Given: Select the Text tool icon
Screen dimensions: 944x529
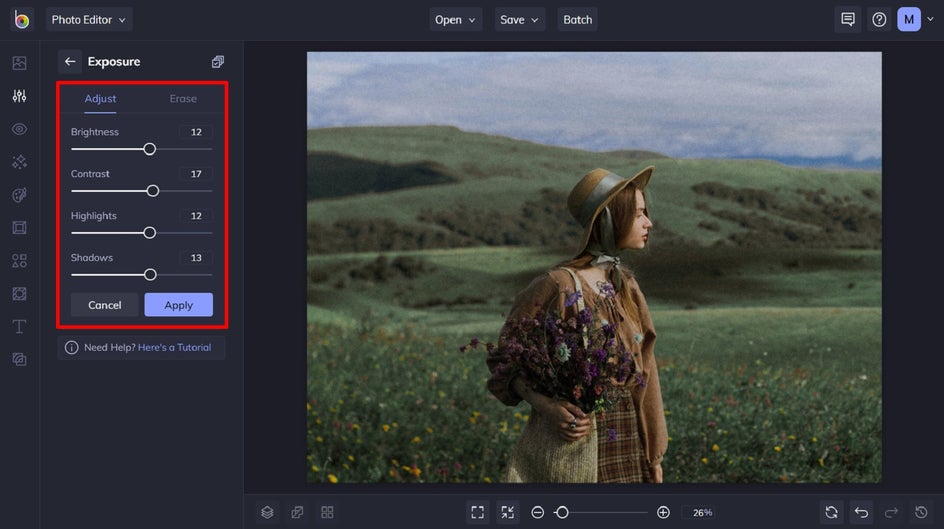Looking at the screenshot, I should [x=19, y=327].
